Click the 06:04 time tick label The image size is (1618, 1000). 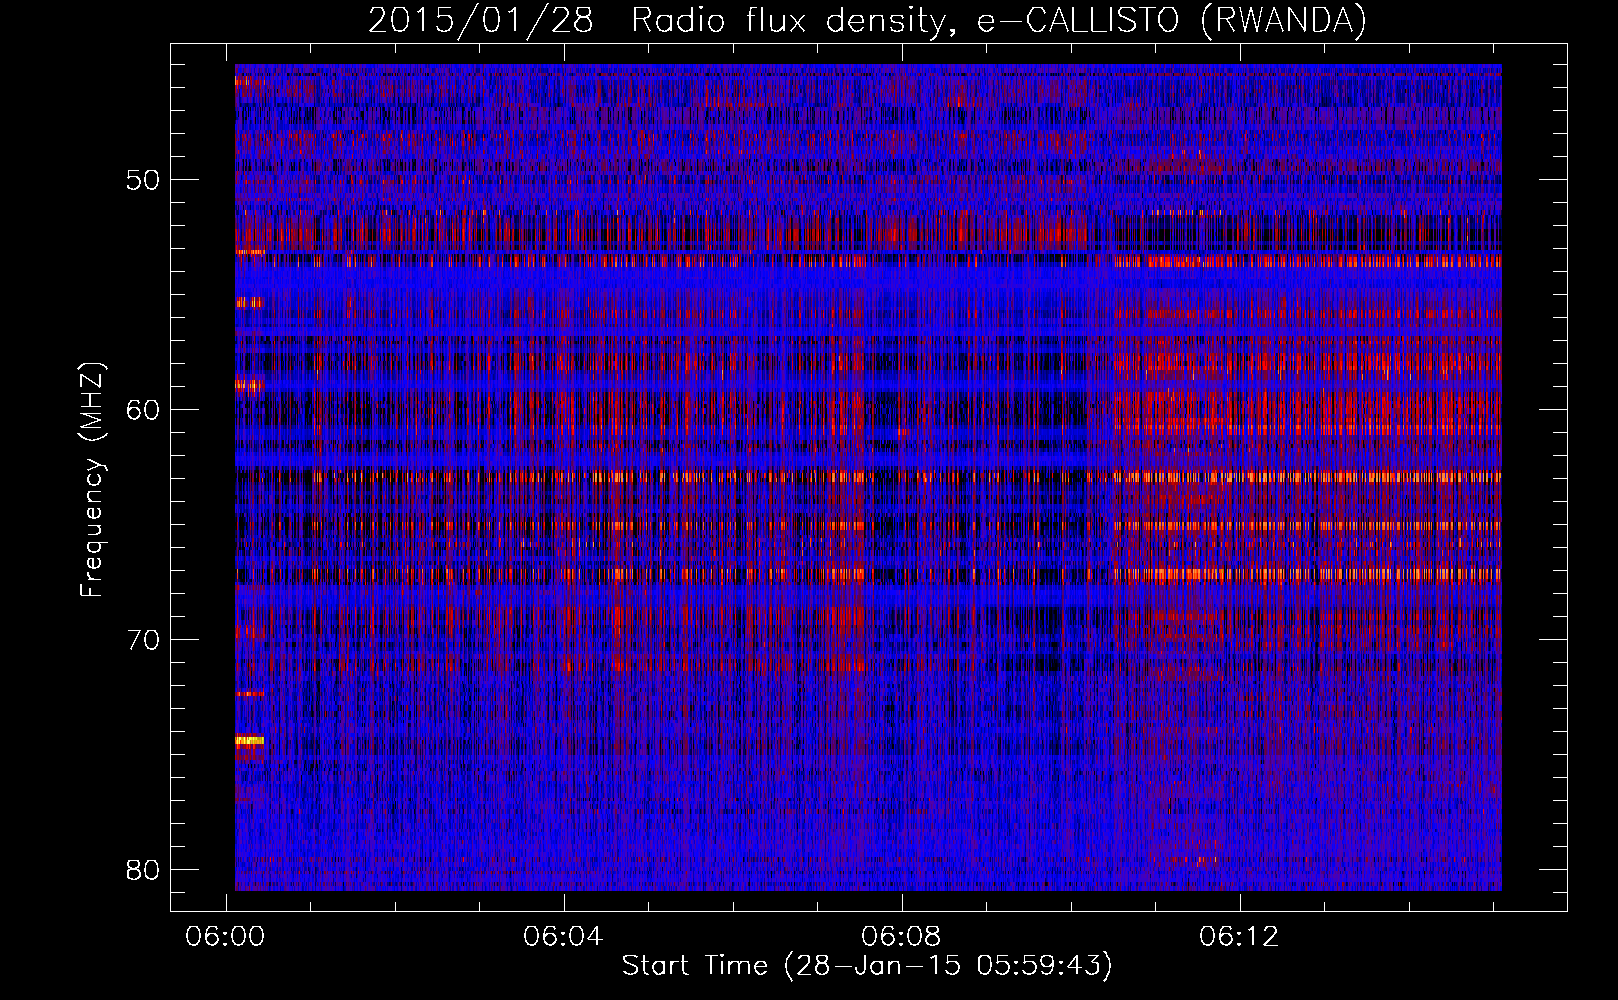click(564, 937)
